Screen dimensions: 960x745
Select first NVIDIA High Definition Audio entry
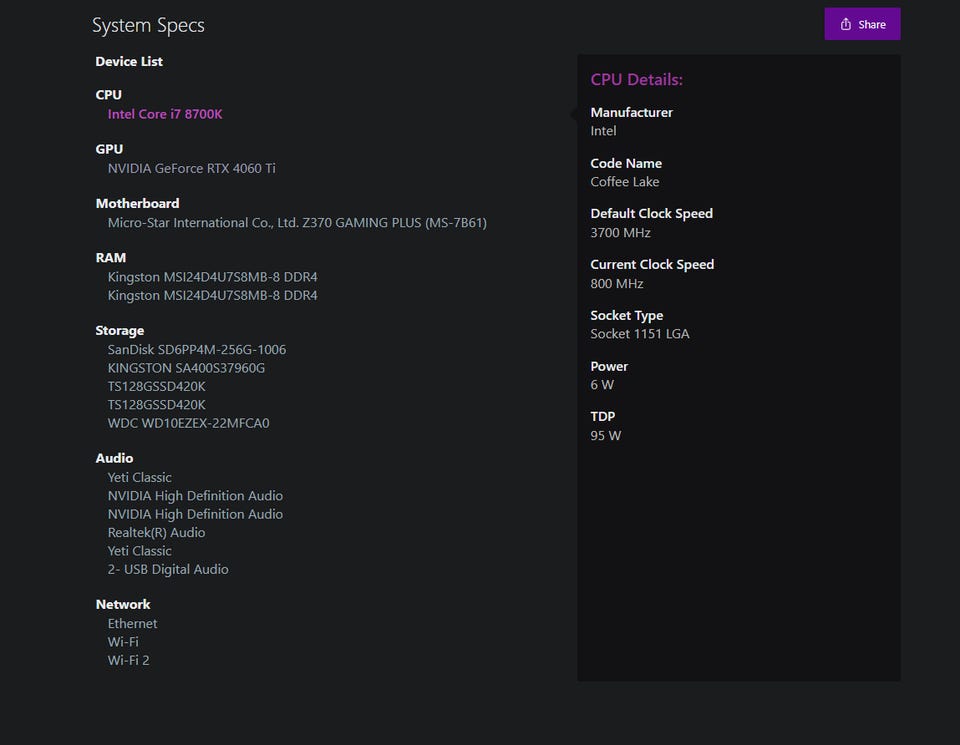pyautogui.click(x=195, y=496)
